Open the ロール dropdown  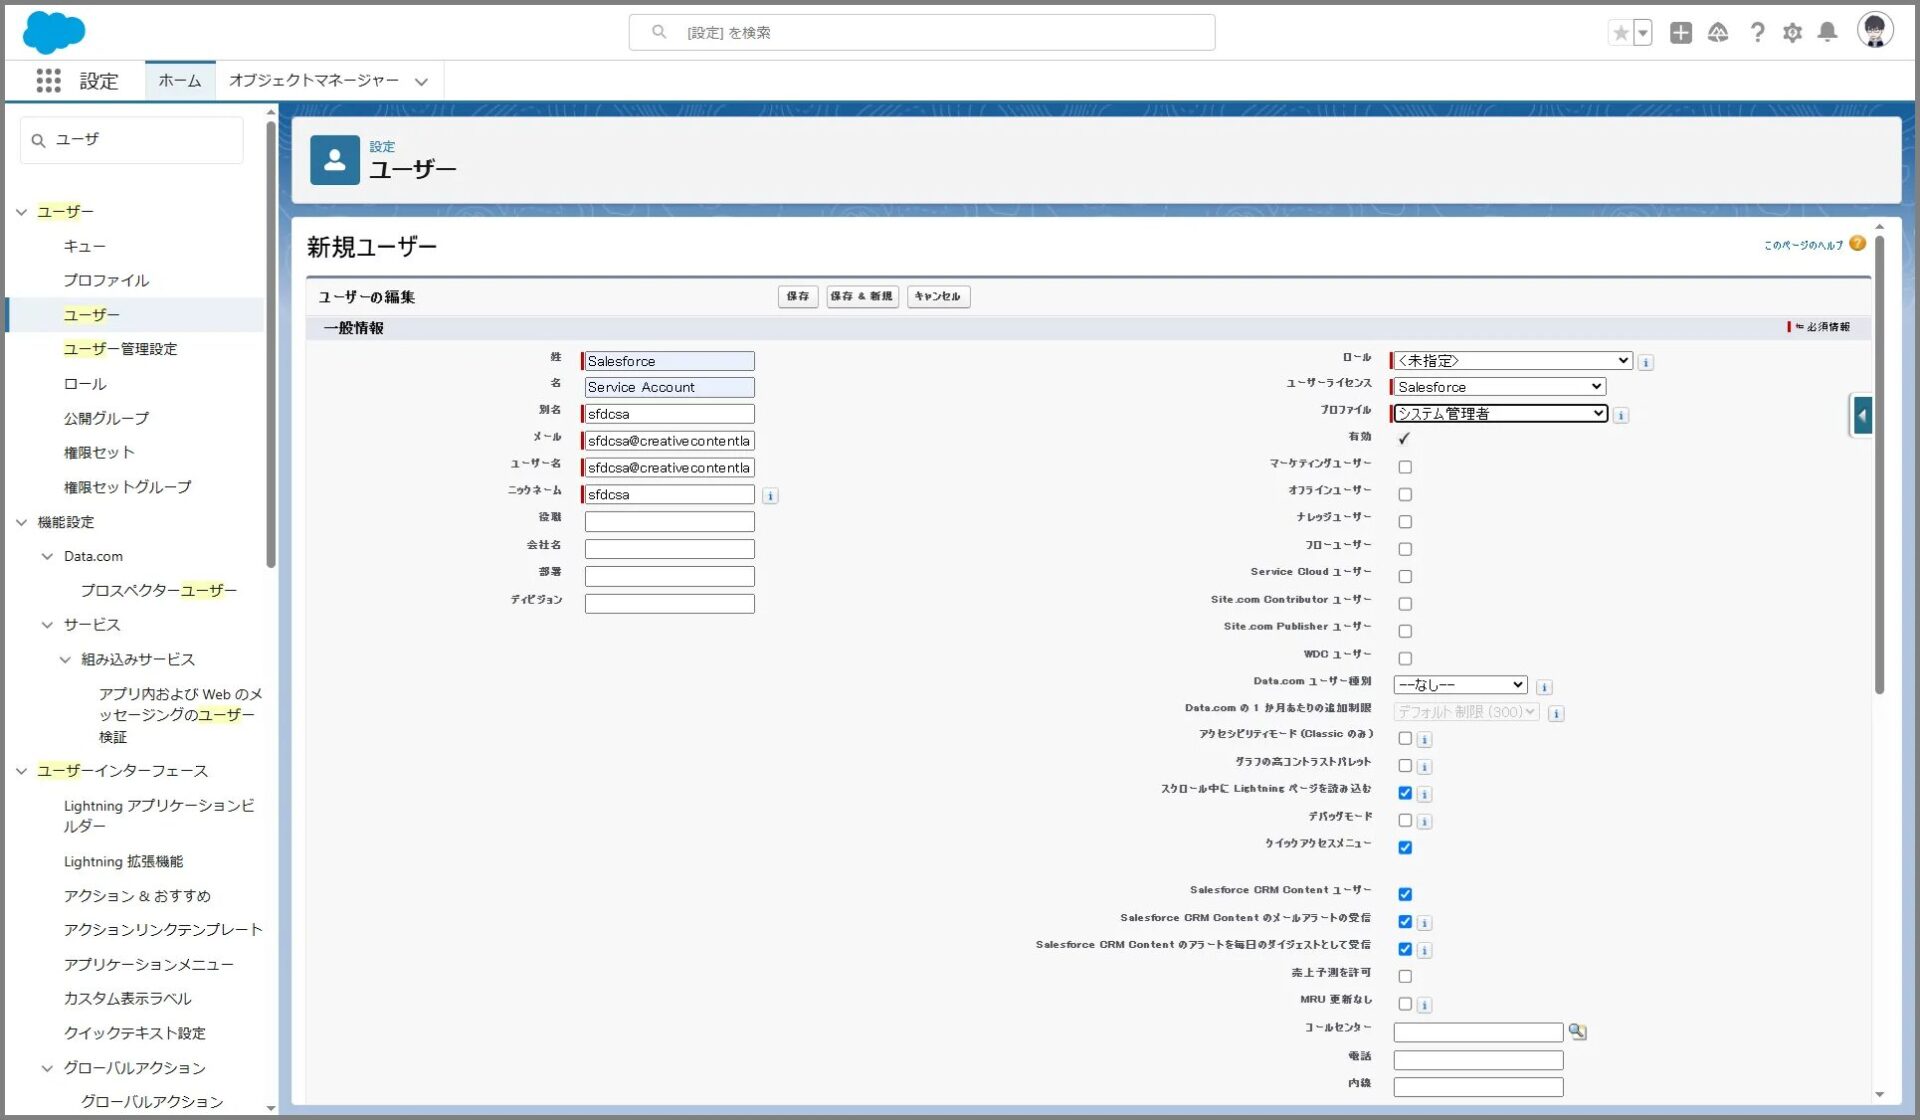pyautogui.click(x=1512, y=360)
